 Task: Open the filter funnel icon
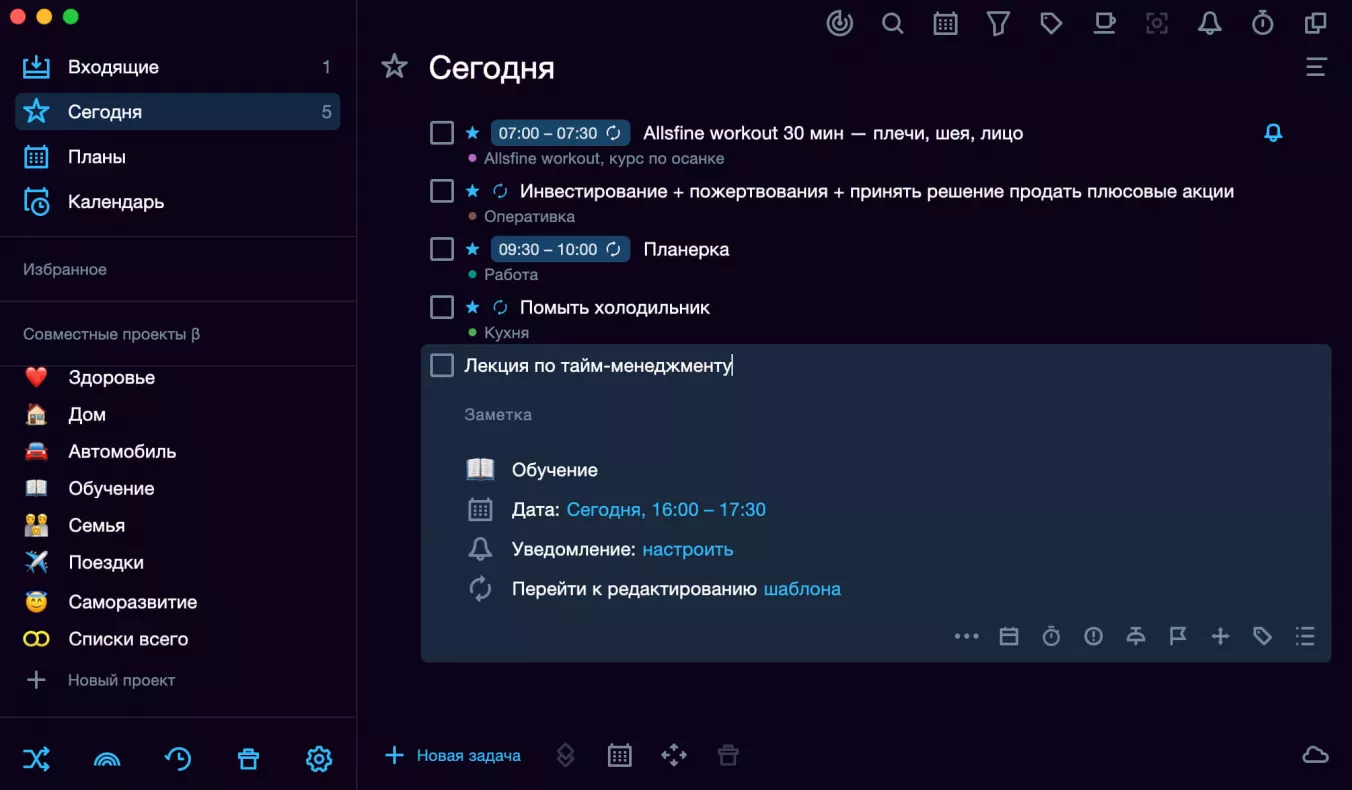point(998,23)
